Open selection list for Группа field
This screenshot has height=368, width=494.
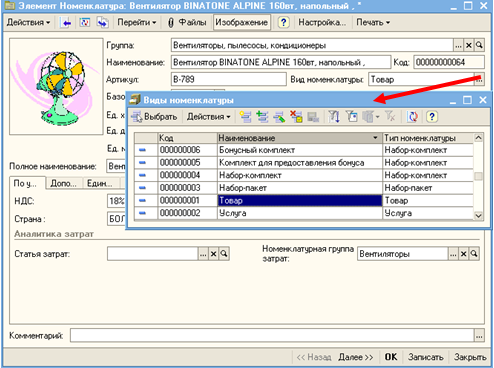tap(458, 45)
